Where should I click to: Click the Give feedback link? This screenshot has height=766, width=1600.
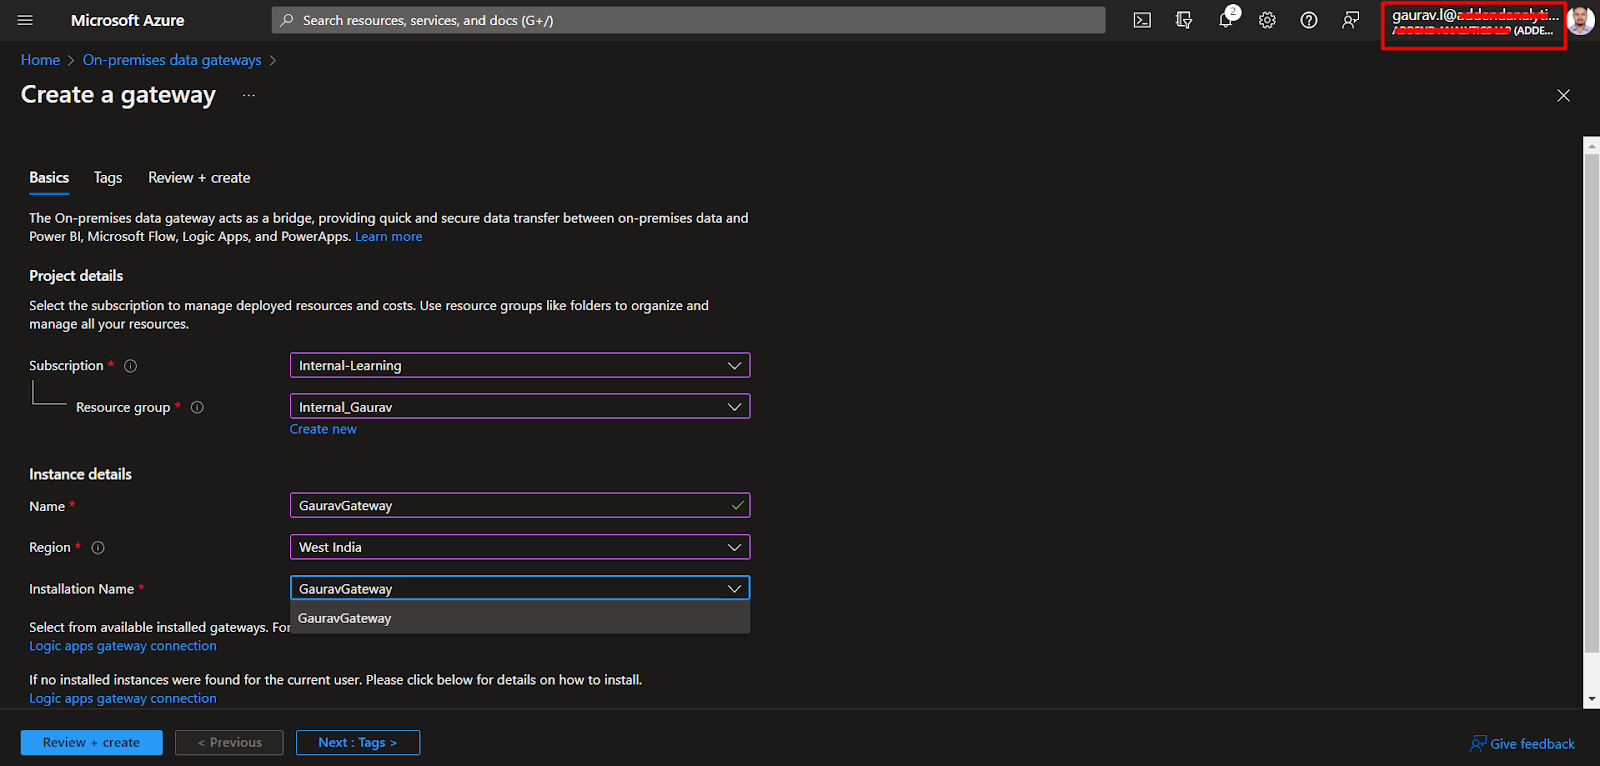coord(1532,744)
